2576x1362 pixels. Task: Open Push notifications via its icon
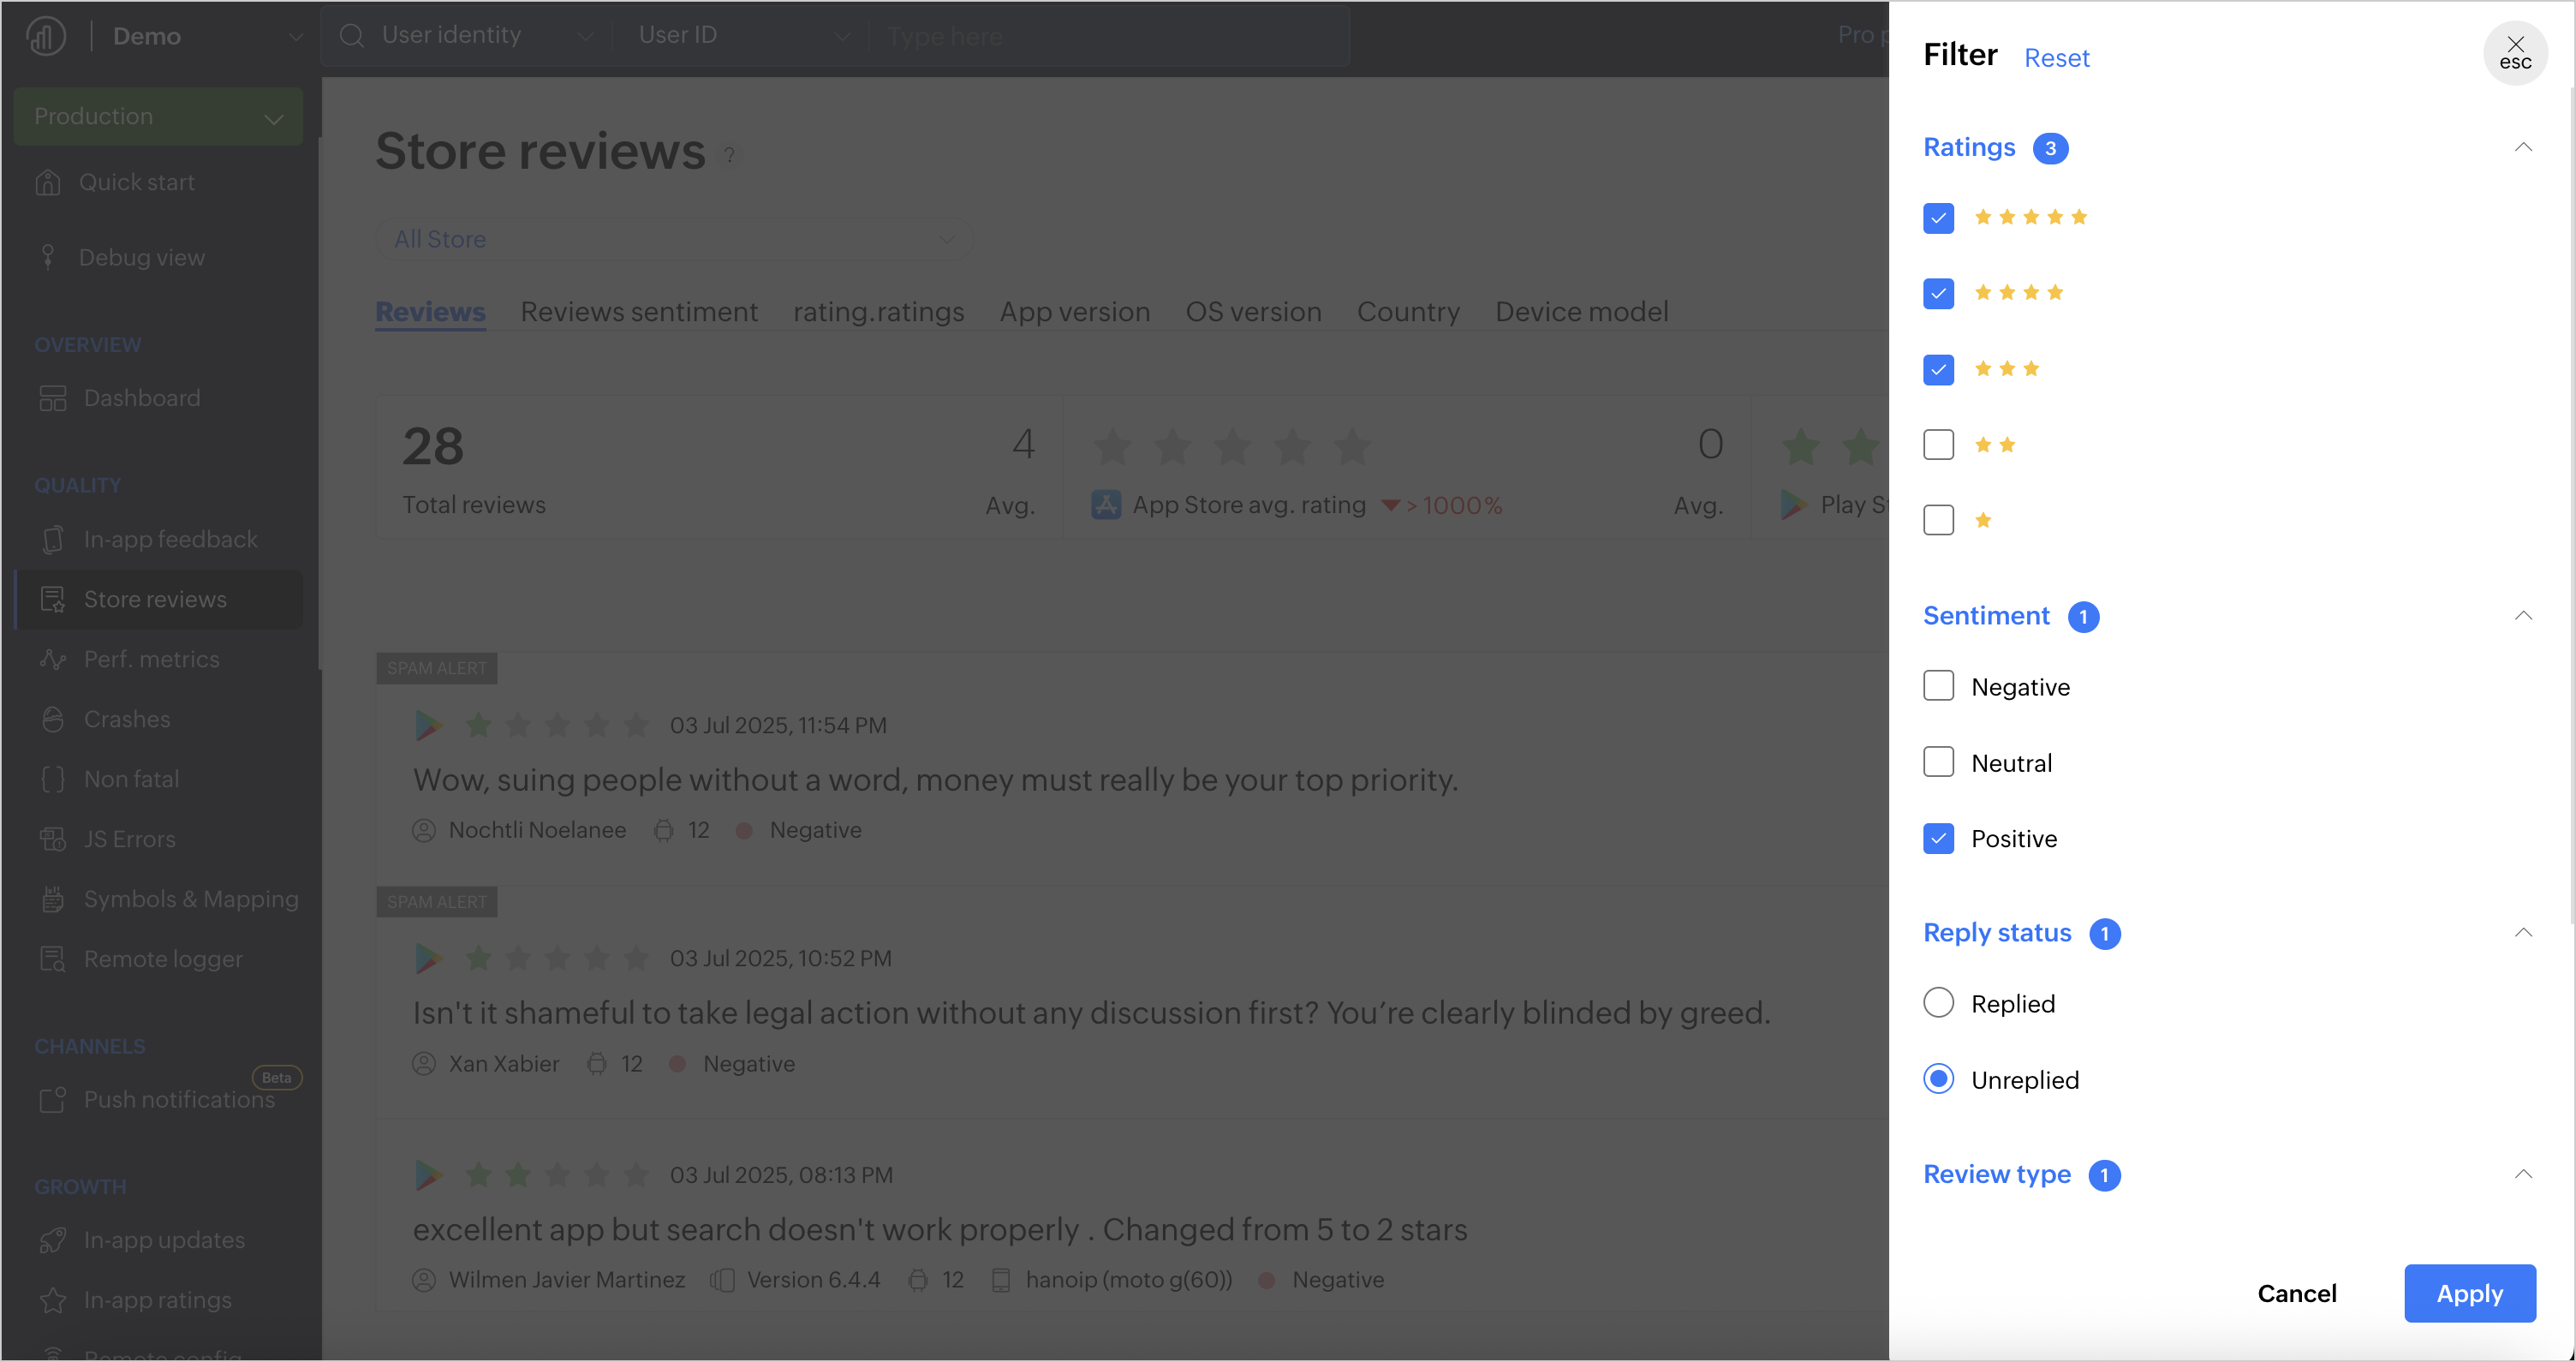53,1099
